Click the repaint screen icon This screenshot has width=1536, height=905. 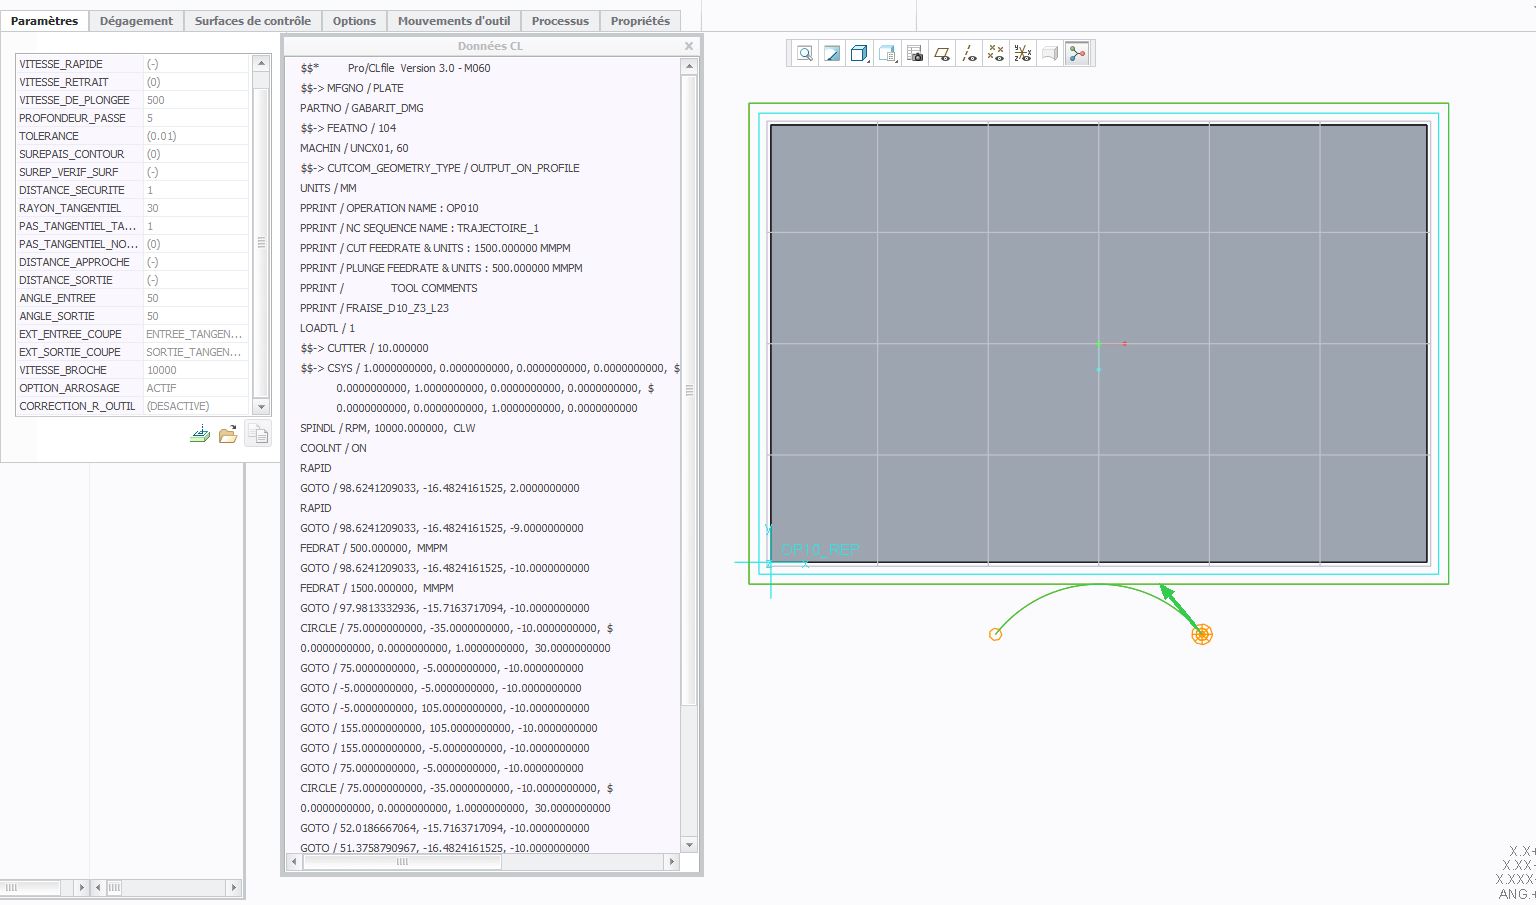pos(832,54)
